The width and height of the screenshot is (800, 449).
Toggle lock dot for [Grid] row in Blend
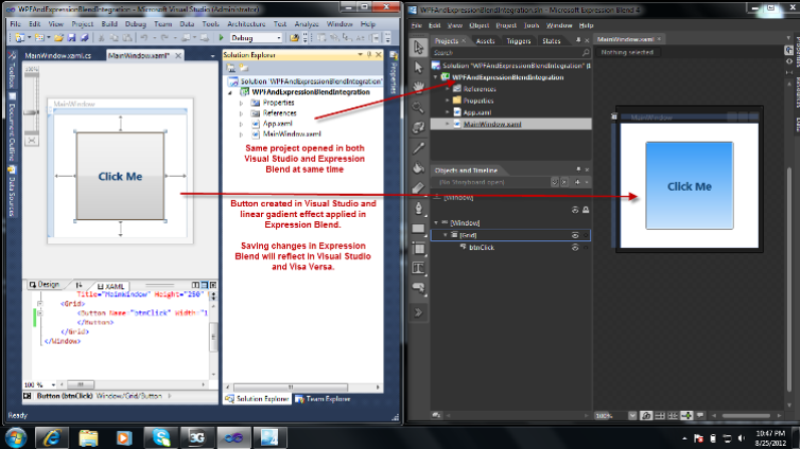(586, 235)
